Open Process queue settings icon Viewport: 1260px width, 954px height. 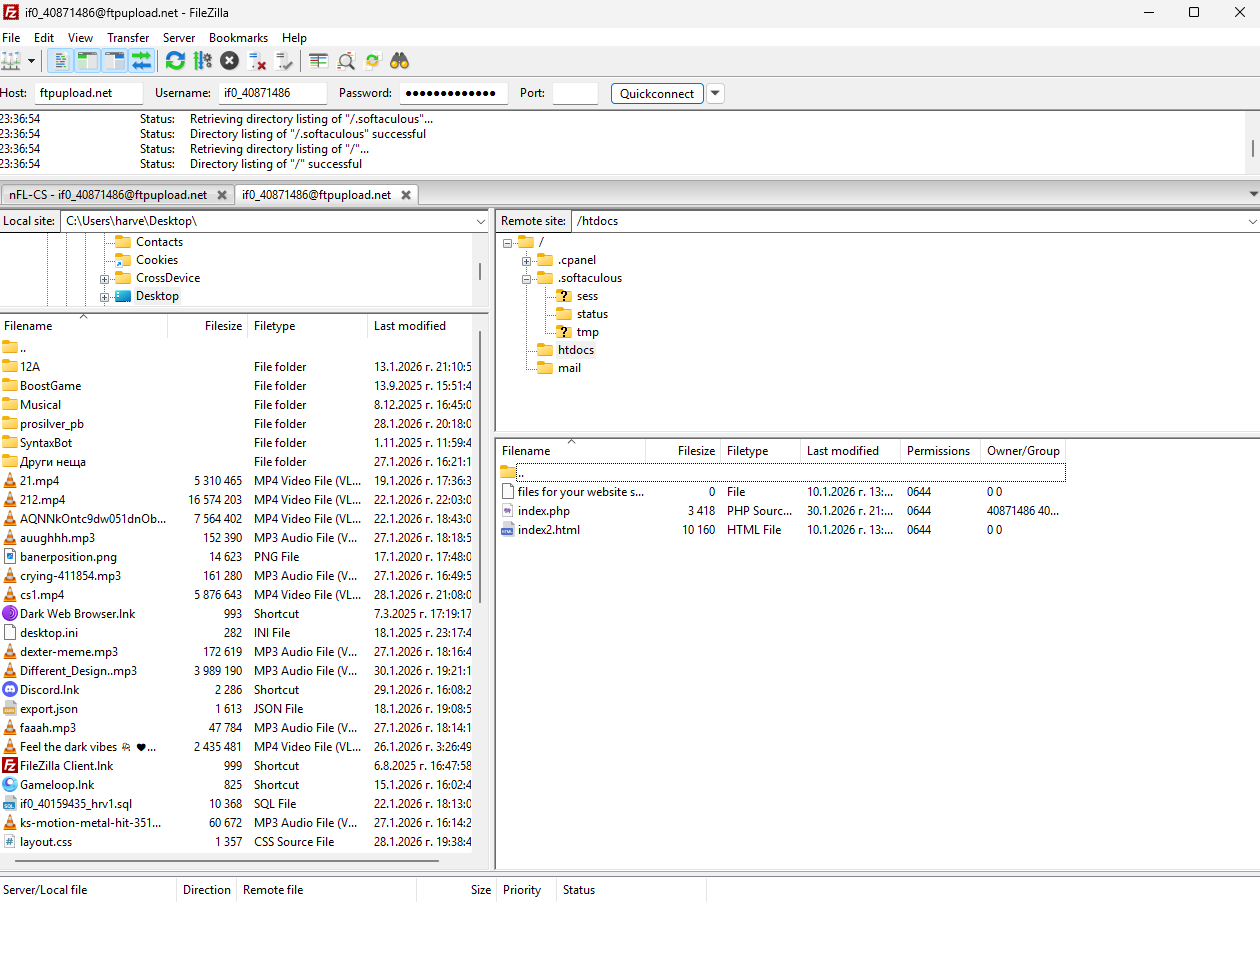(x=203, y=61)
